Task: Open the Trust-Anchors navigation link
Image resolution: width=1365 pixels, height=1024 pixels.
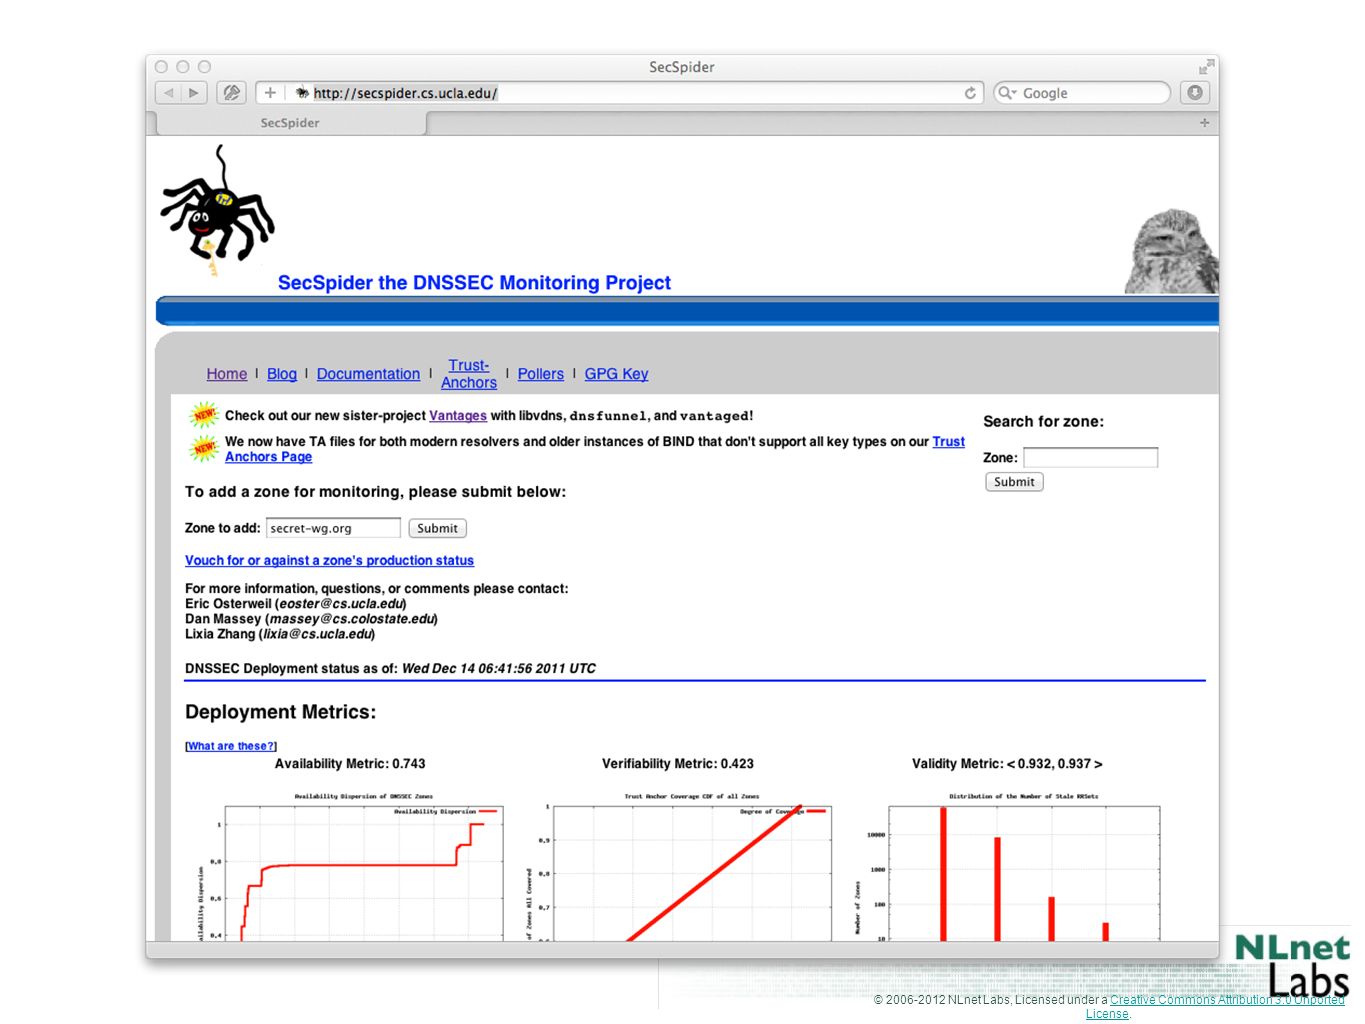Action: click(x=469, y=374)
